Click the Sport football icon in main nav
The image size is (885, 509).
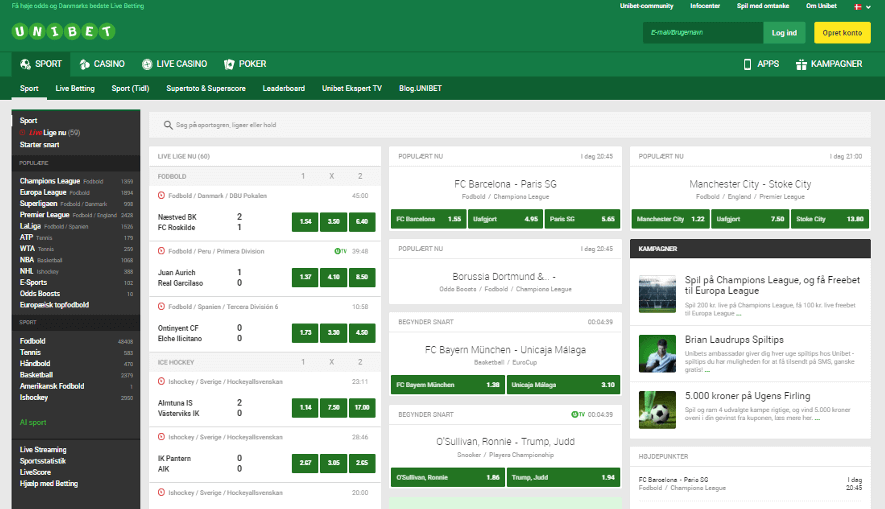pos(25,64)
